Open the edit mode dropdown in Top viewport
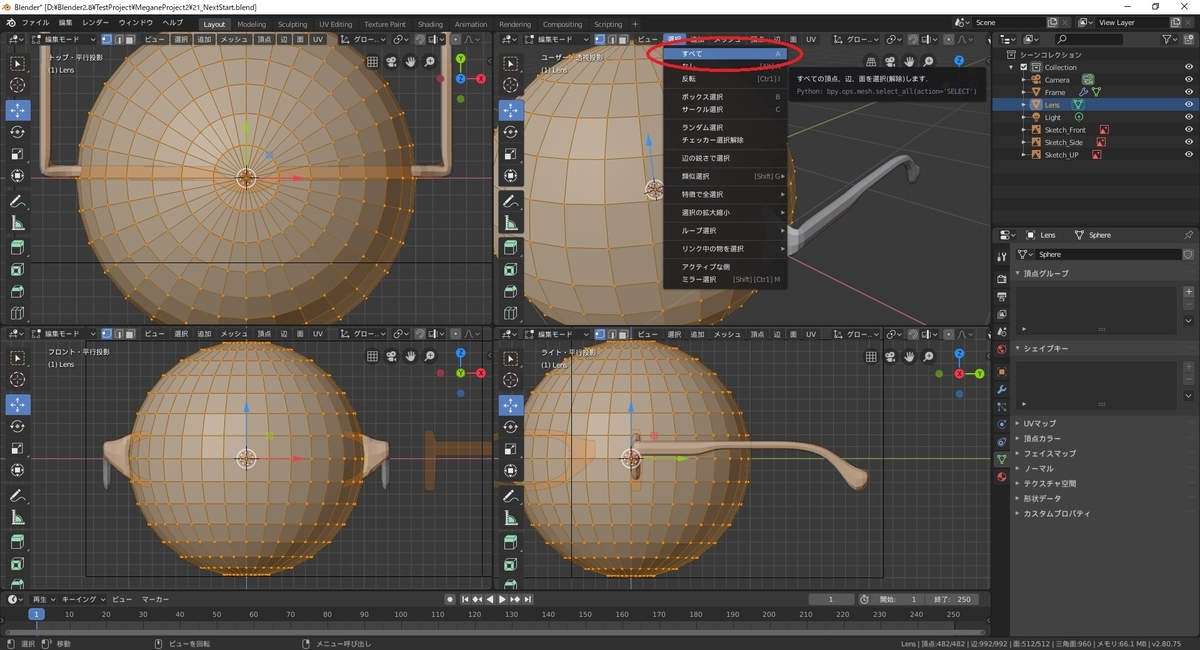 pyautogui.click(x=63, y=39)
